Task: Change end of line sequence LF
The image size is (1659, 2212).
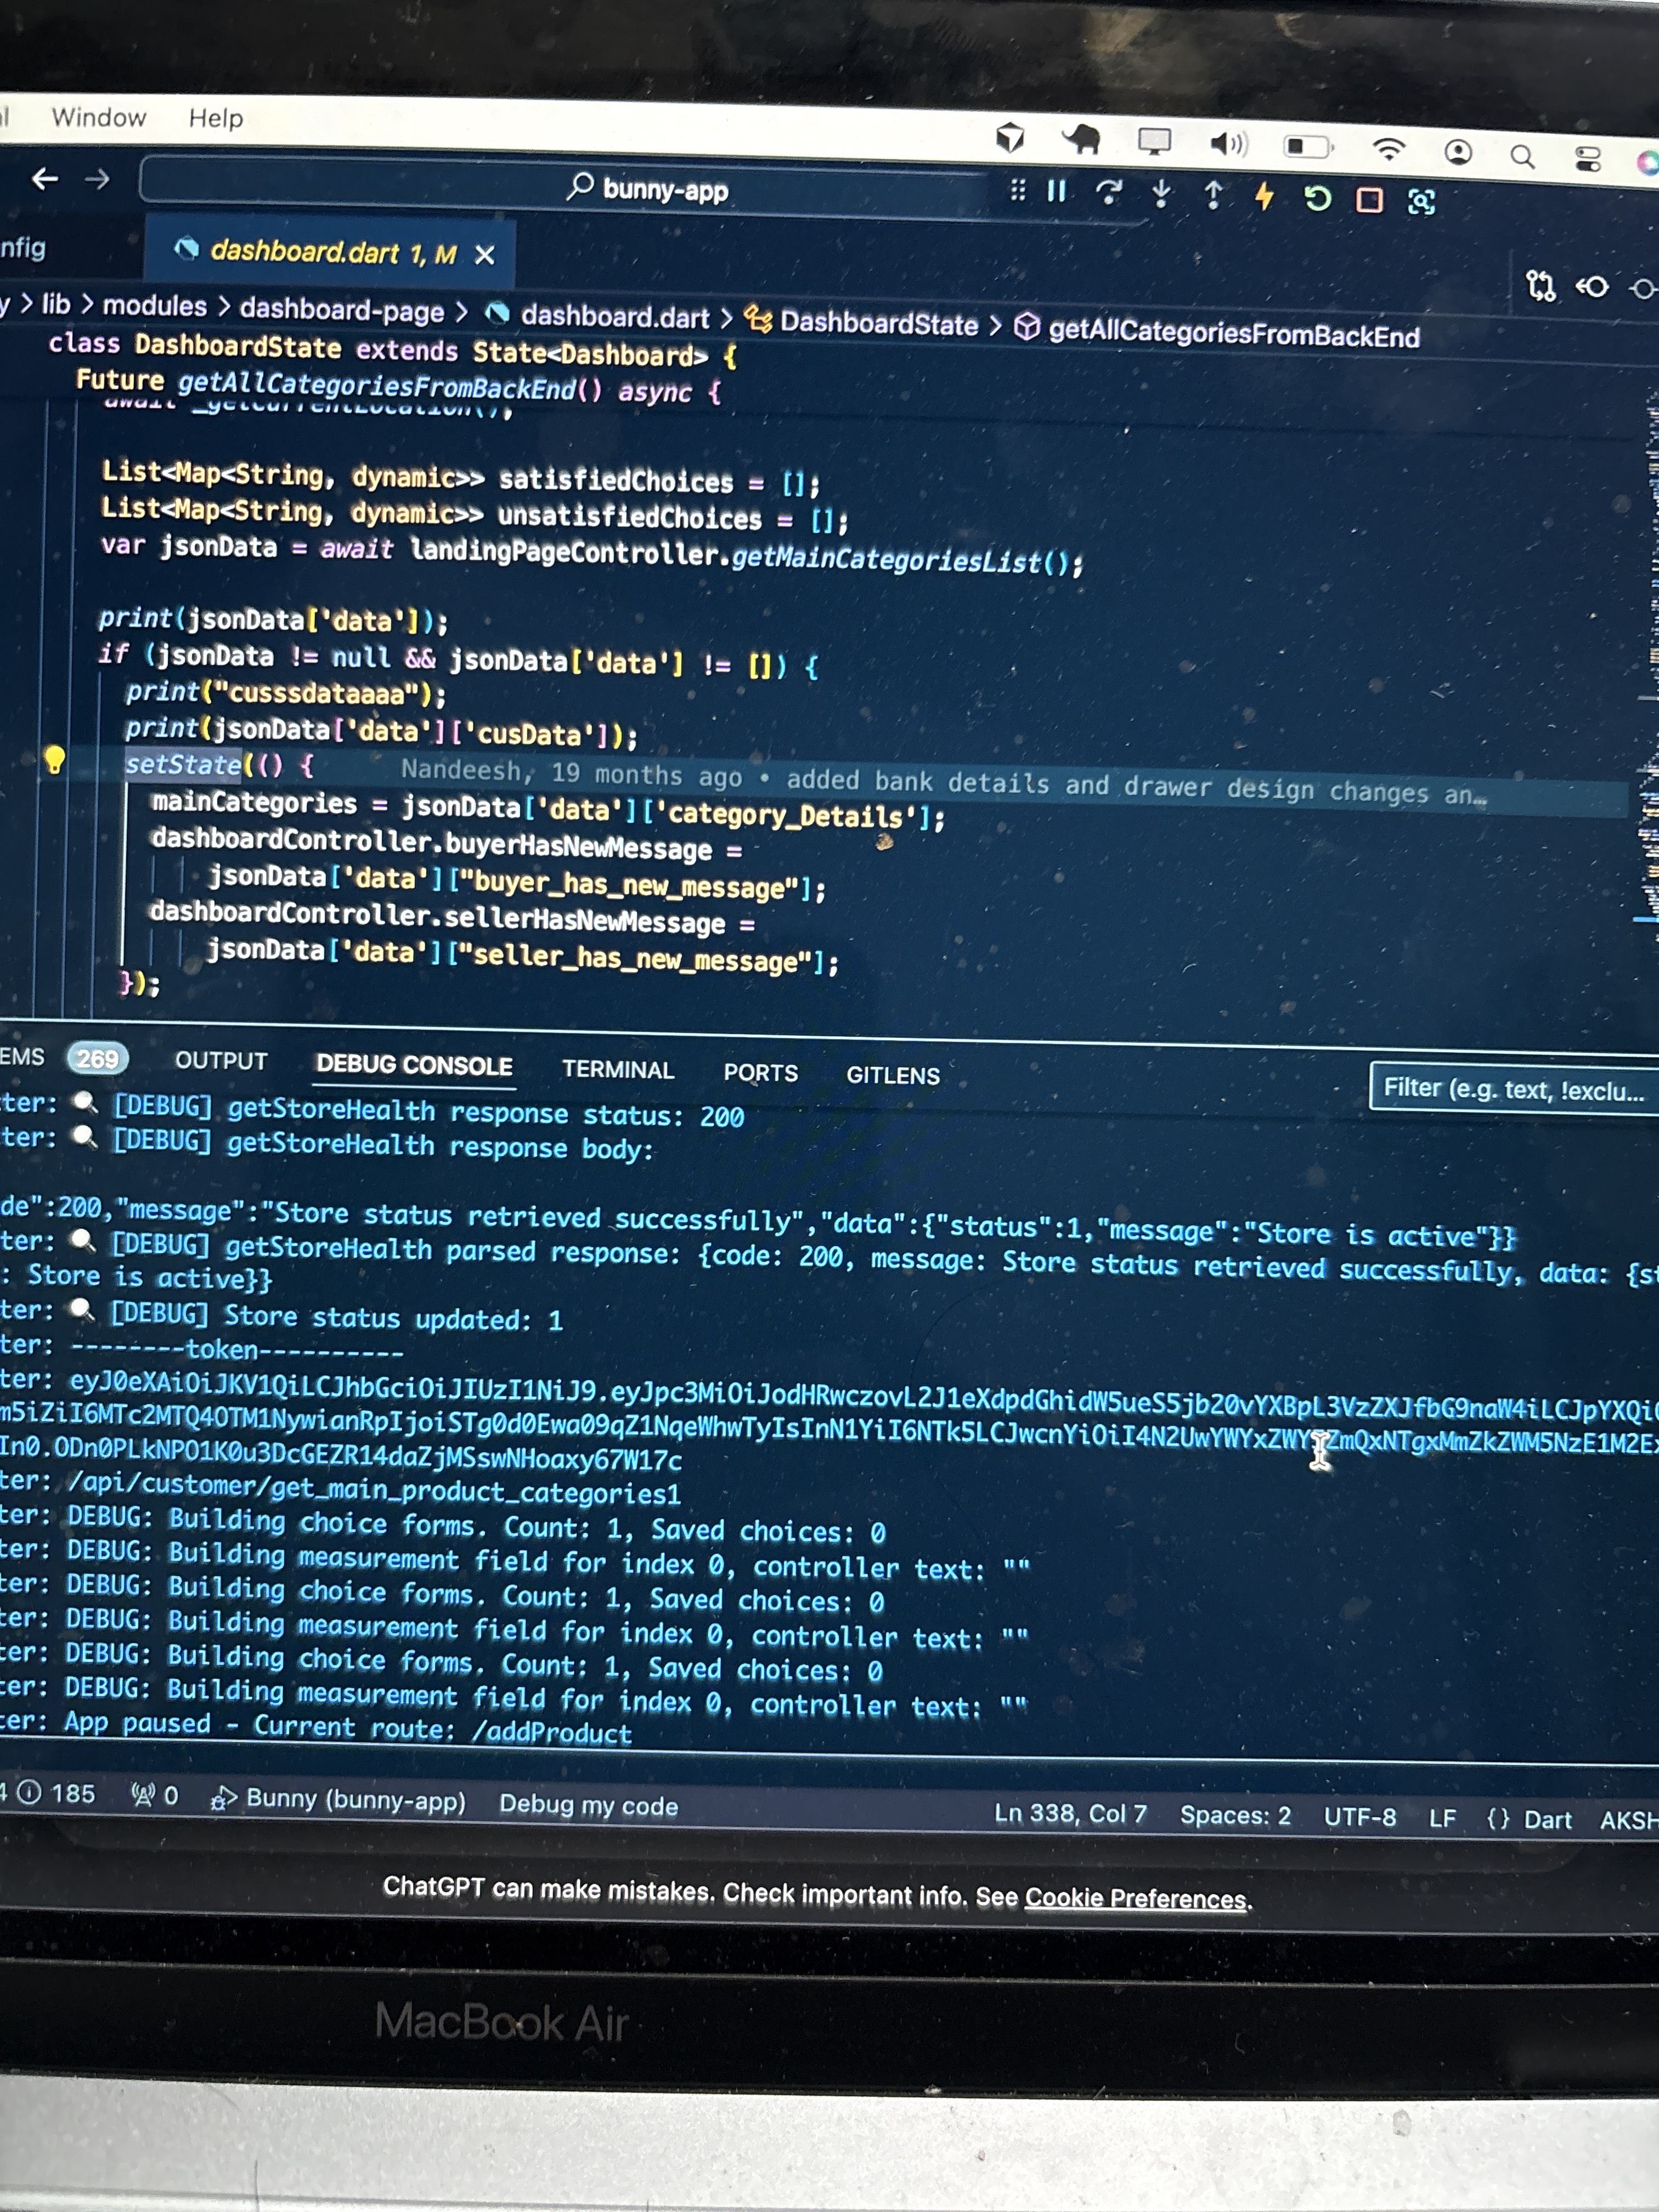Action: [x=1442, y=1818]
